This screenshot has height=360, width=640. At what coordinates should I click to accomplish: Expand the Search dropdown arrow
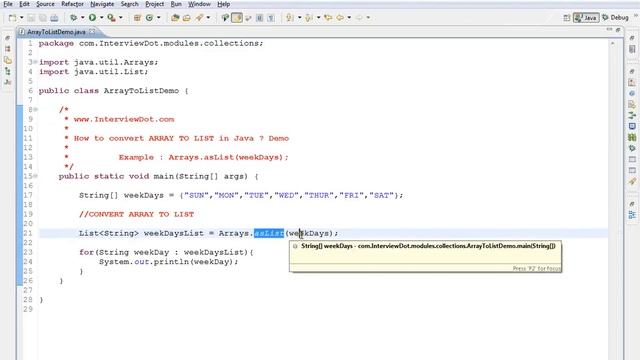coord(209,18)
